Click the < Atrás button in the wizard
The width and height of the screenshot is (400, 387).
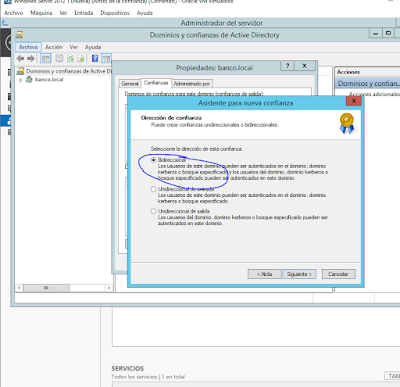[x=265, y=274]
